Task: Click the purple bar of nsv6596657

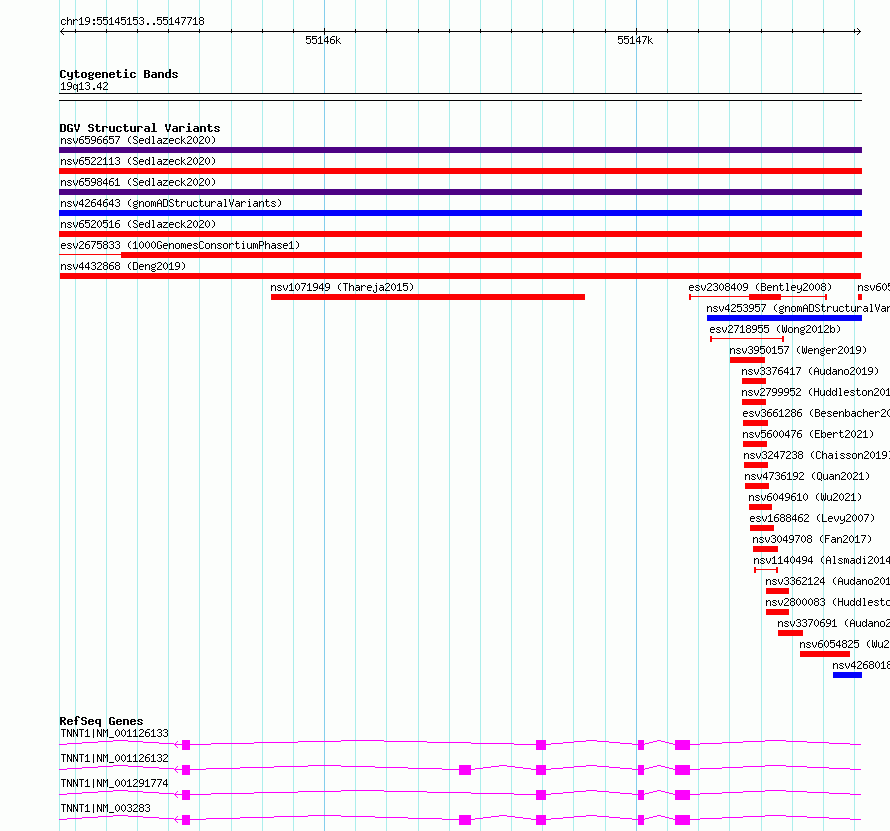Action: pyautogui.click(x=460, y=150)
